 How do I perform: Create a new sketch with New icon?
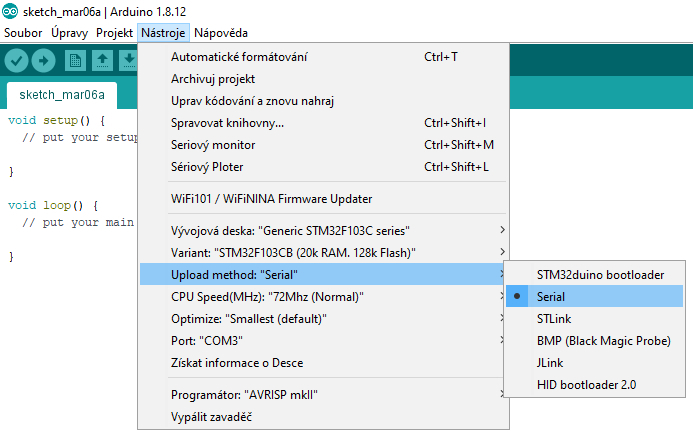[x=75, y=61]
